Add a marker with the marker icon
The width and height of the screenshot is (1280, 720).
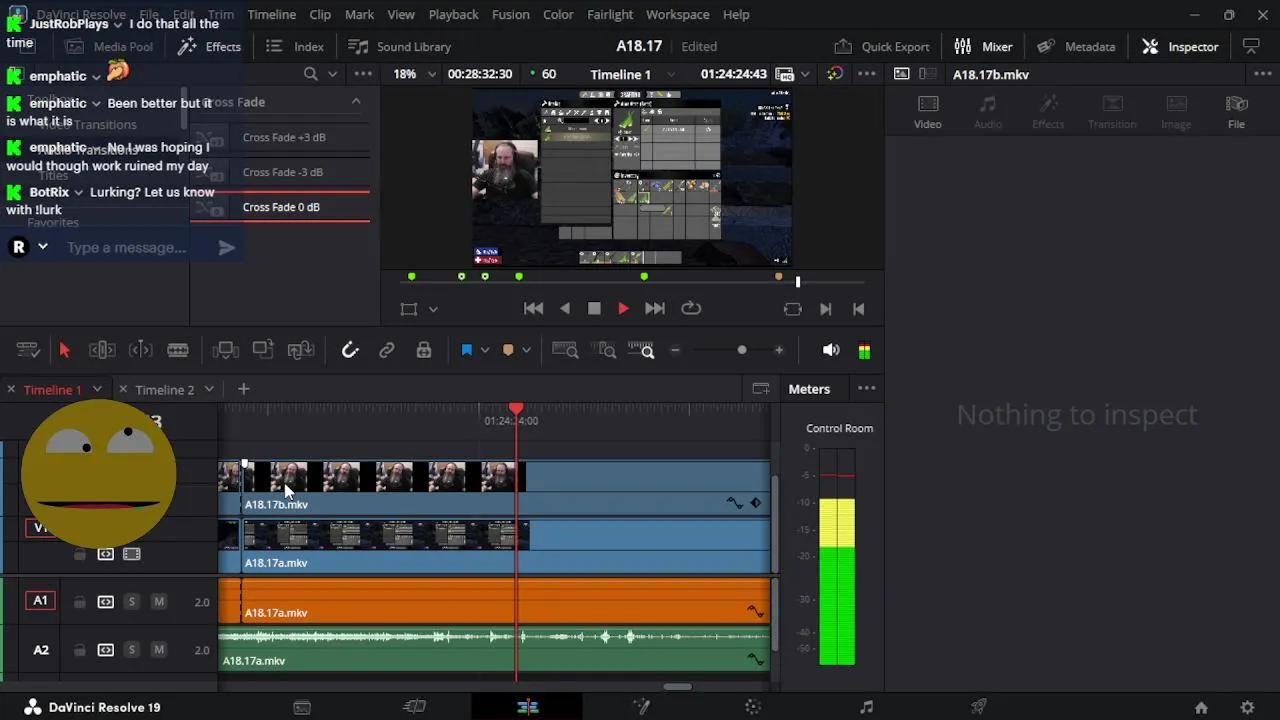coord(508,350)
